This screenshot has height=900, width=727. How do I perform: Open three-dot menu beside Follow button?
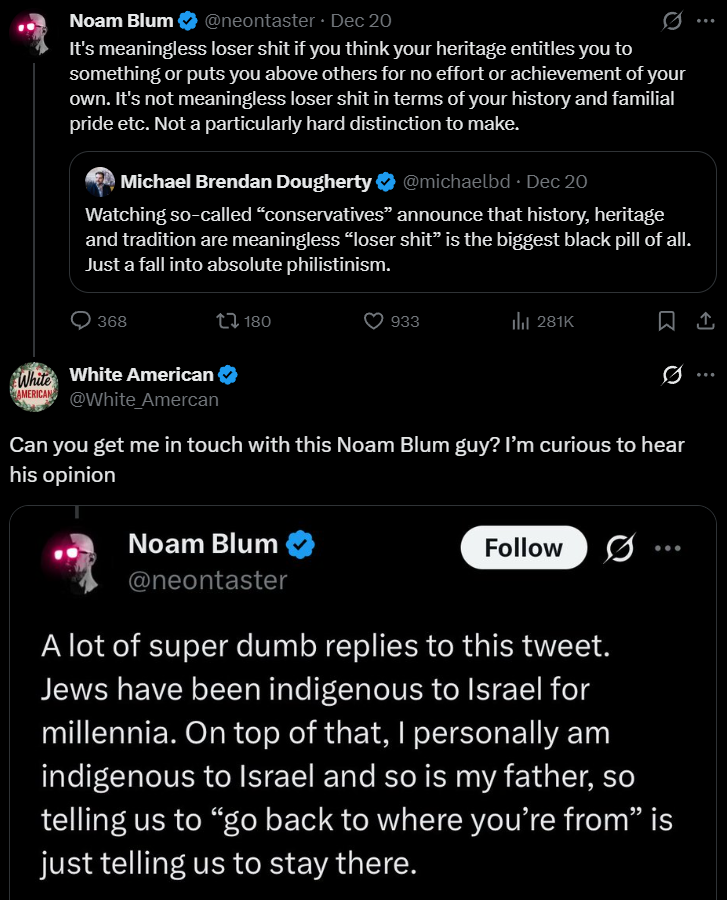[667, 548]
